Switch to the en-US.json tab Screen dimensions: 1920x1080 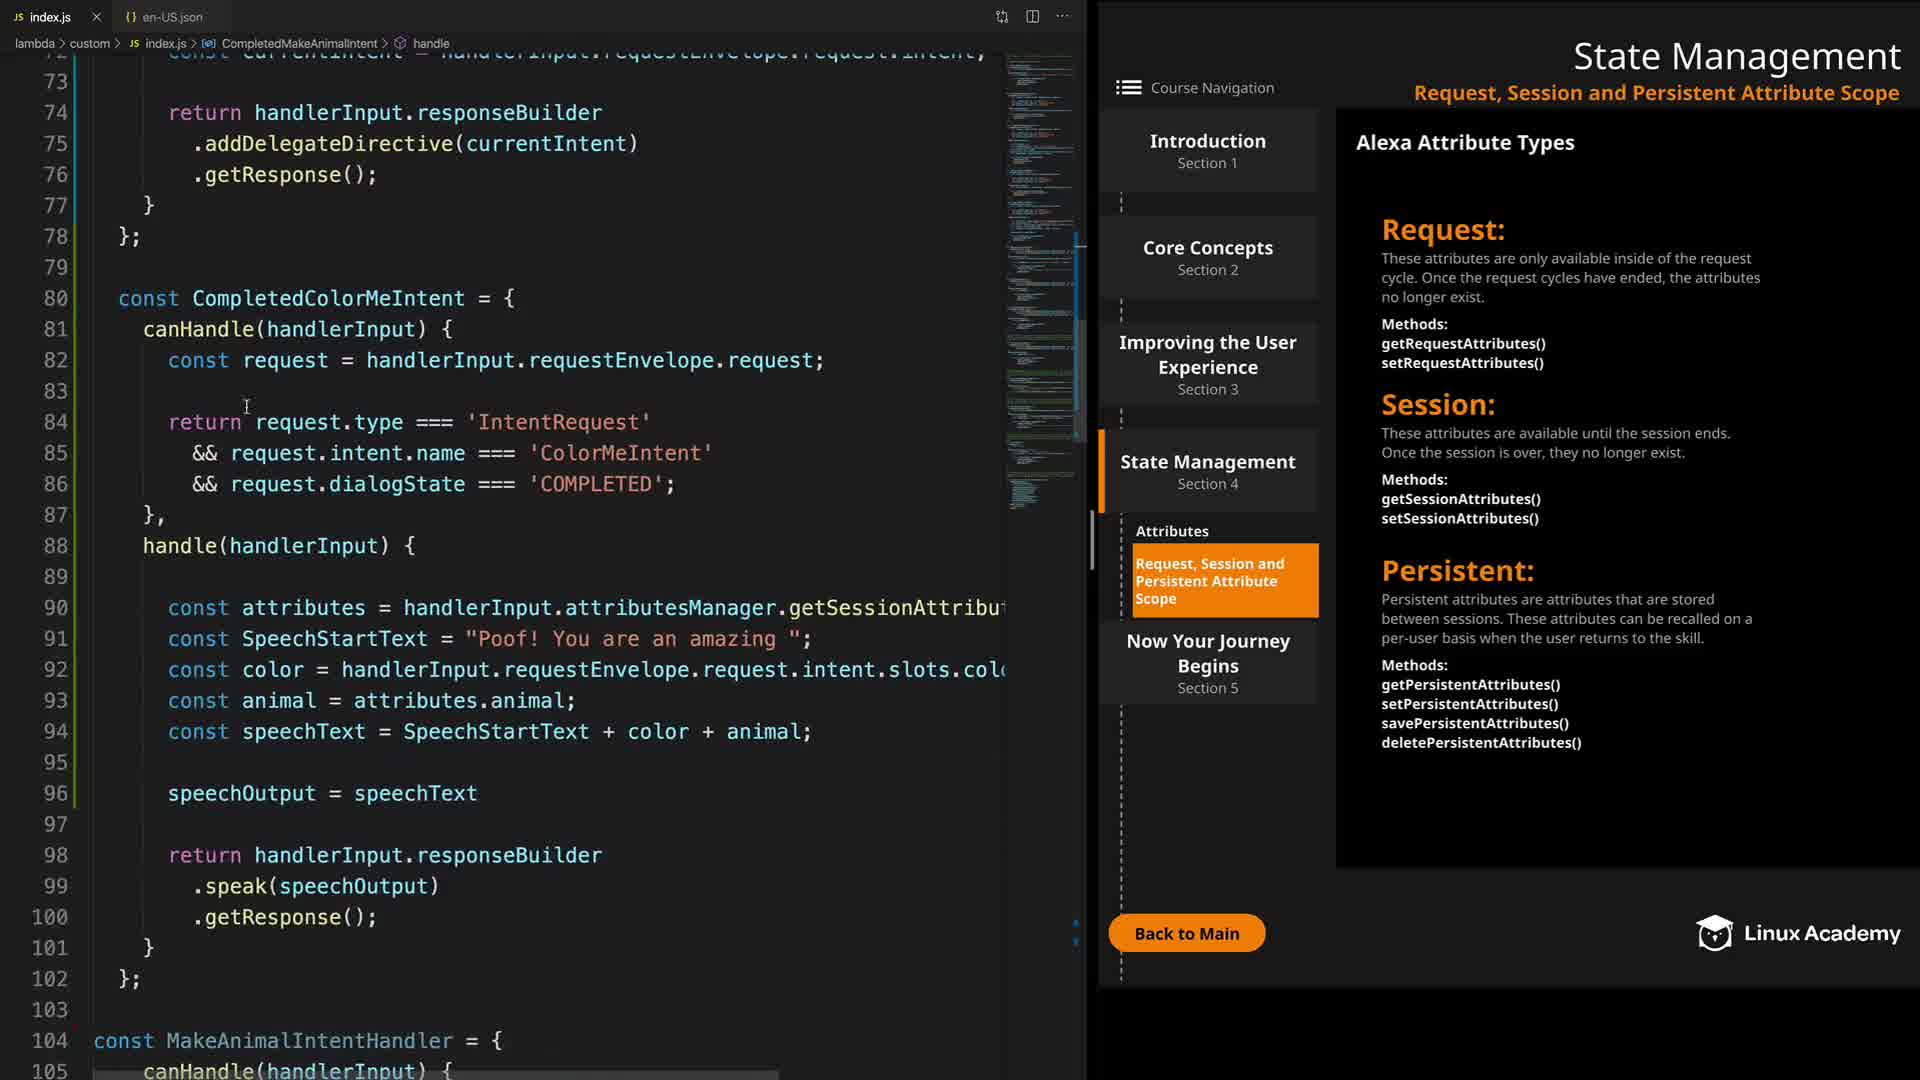click(x=171, y=17)
